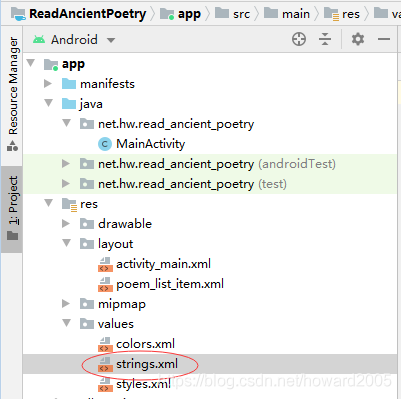Open the Android view dropdown
Viewport: 401px width, 399px height.
(x=111, y=40)
